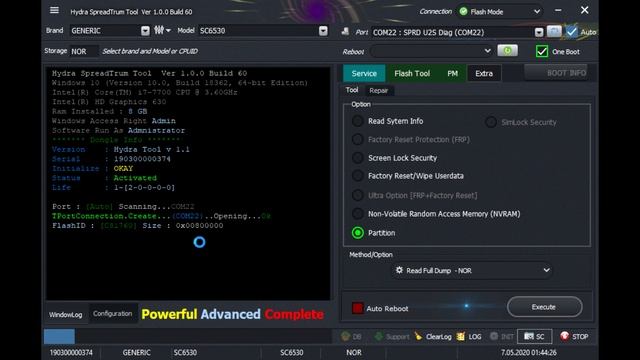The height and width of the screenshot is (360, 640).
Task: Open the Model SC6530 dropdown
Action: click(x=323, y=31)
